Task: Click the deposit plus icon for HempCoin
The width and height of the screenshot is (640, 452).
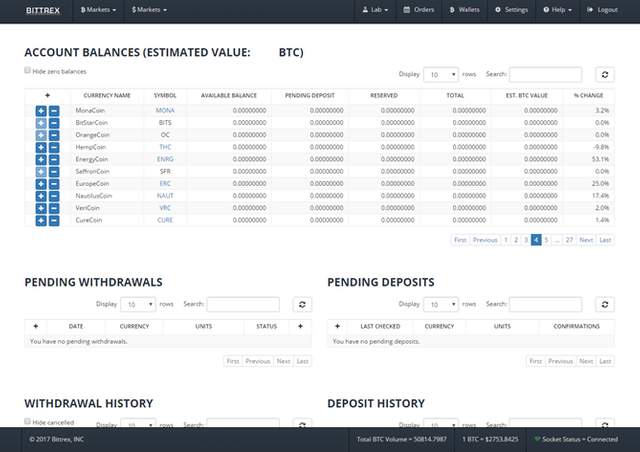Action: tap(41, 147)
